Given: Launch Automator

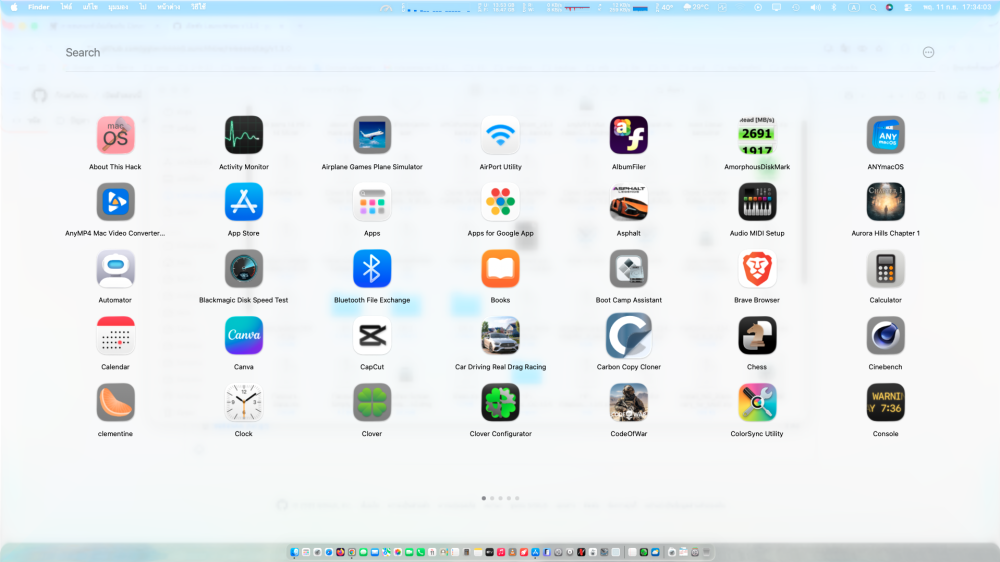Looking at the screenshot, I should coord(115,269).
